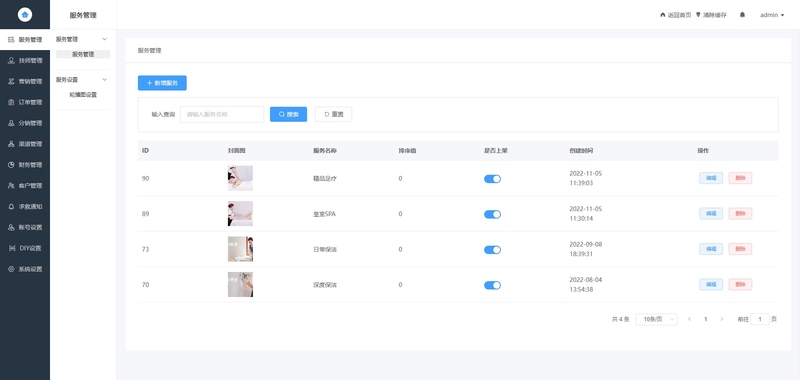Click the 新增服务 button
Image resolution: width=800 pixels, height=380 pixels.
point(162,83)
